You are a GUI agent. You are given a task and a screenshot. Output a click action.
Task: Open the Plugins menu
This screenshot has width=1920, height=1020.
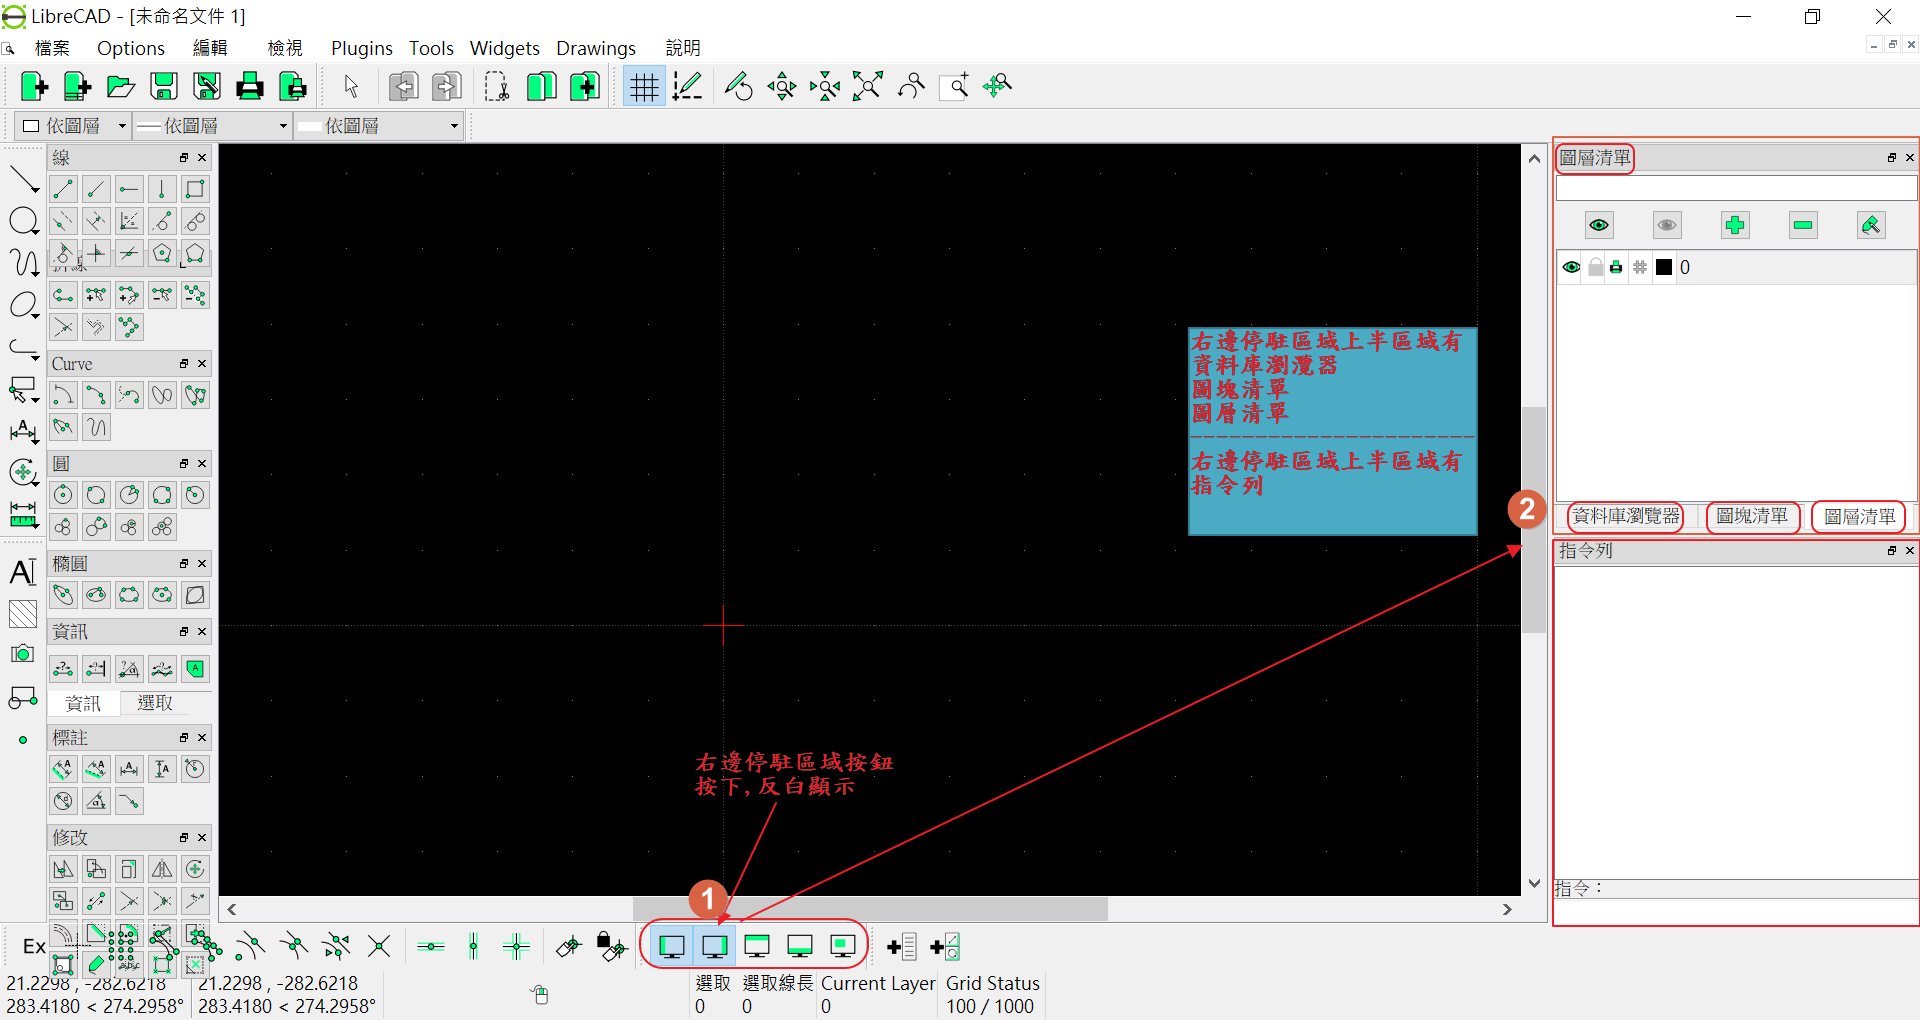[361, 48]
